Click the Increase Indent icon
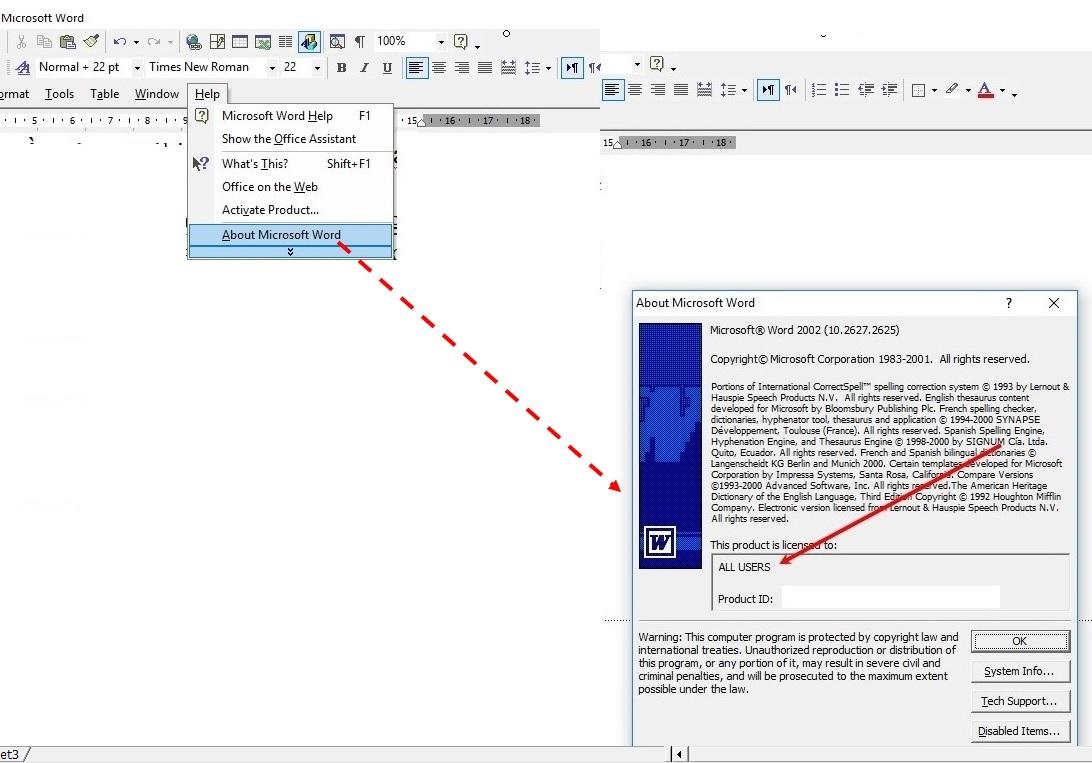1092x763 pixels. tap(889, 90)
